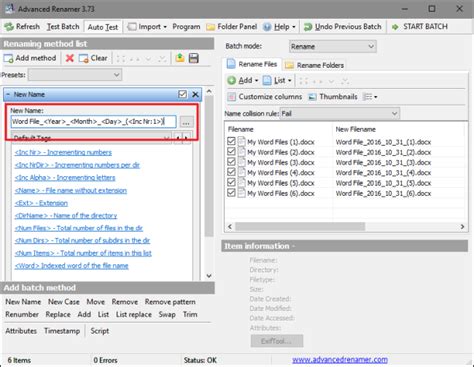Add a Move batch method
Image resolution: width=474 pixels, height=367 pixels.
pos(96,302)
